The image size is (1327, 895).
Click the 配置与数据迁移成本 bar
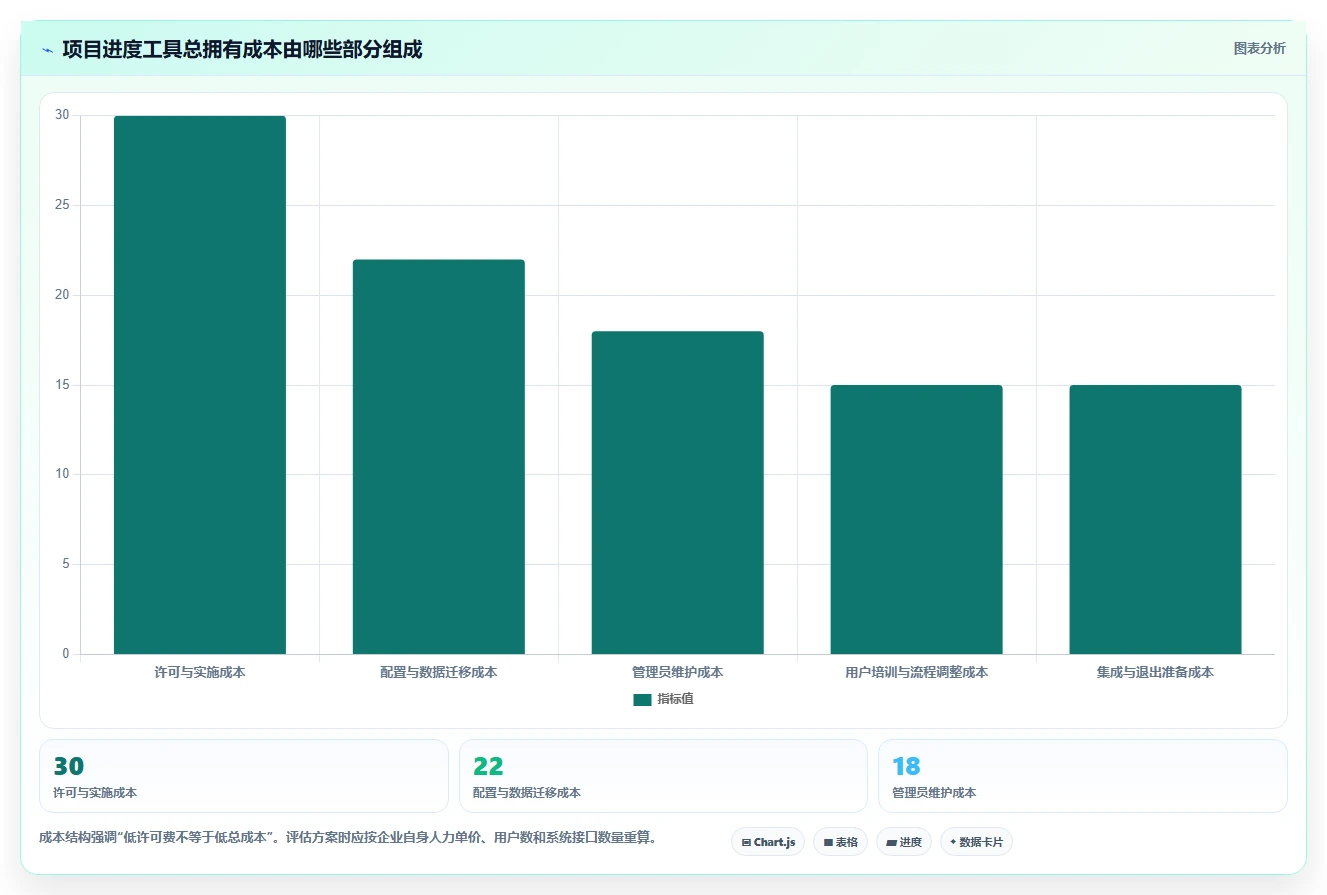pyautogui.click(x=439, y=457)
